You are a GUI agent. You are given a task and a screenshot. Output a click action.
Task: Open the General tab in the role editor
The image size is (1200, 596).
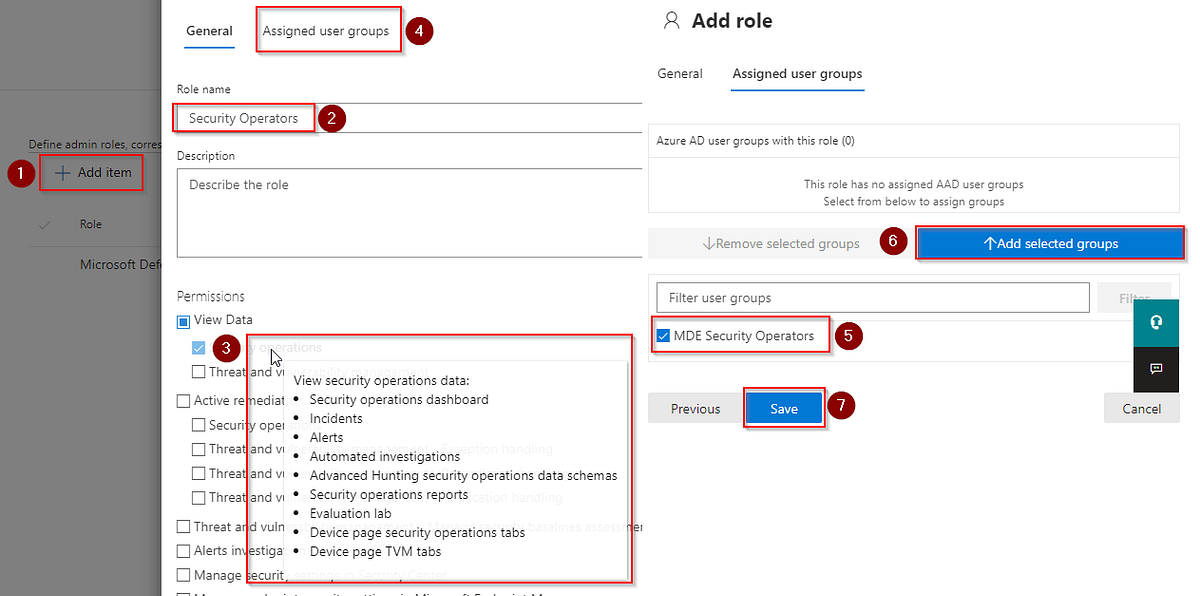[x=208, y=31]
